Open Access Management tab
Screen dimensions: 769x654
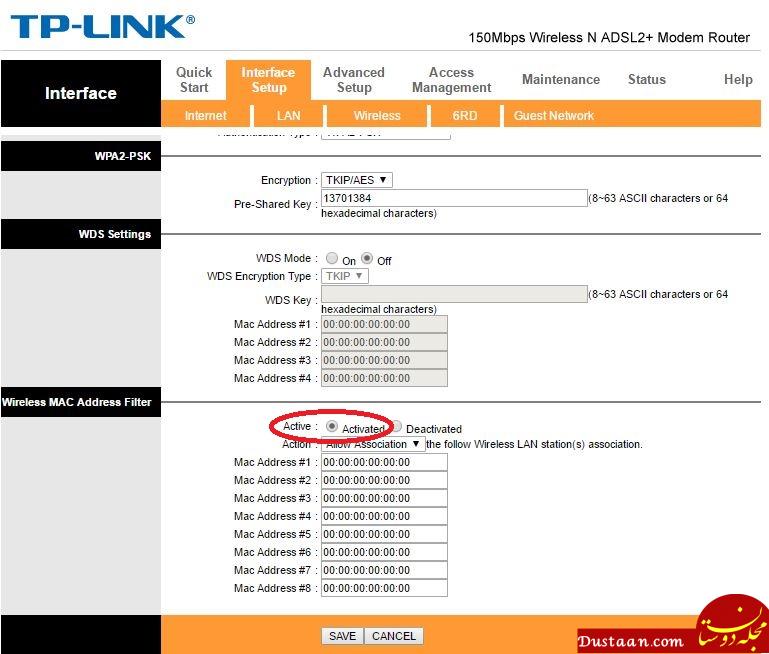coord(451,79)
